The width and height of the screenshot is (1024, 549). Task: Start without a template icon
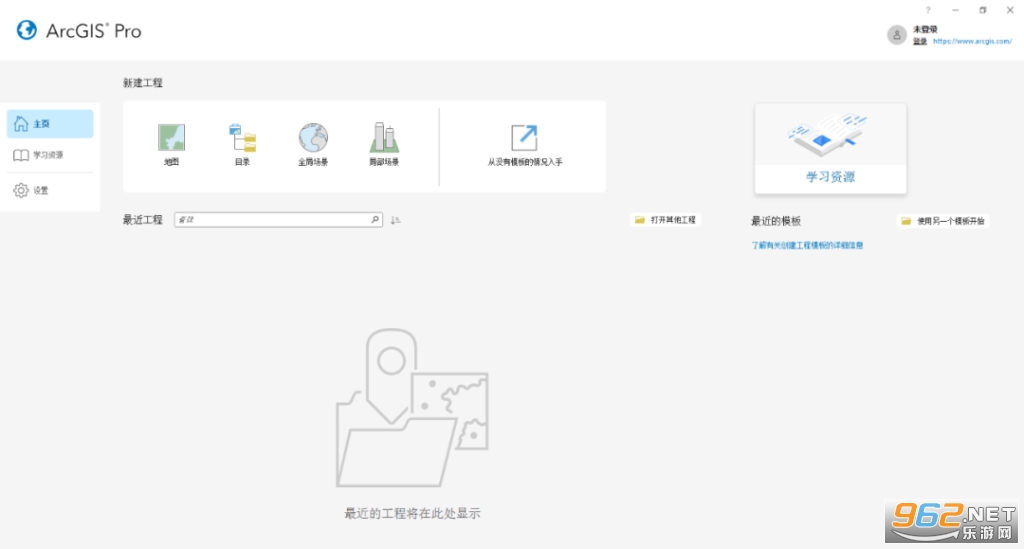(x=524, y=138)
